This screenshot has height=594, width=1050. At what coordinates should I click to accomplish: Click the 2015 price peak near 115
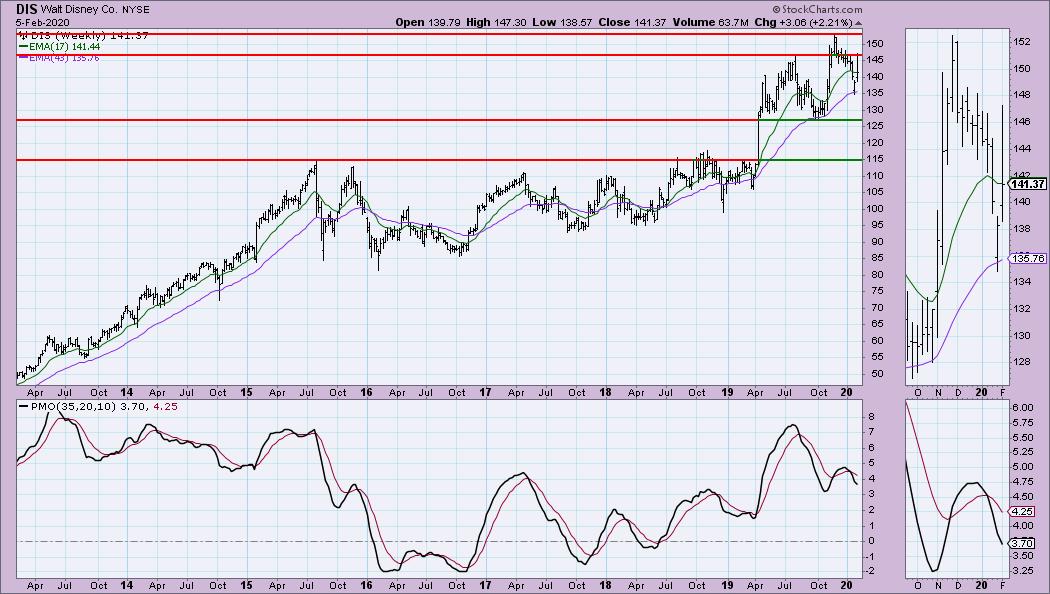point(315,163)
